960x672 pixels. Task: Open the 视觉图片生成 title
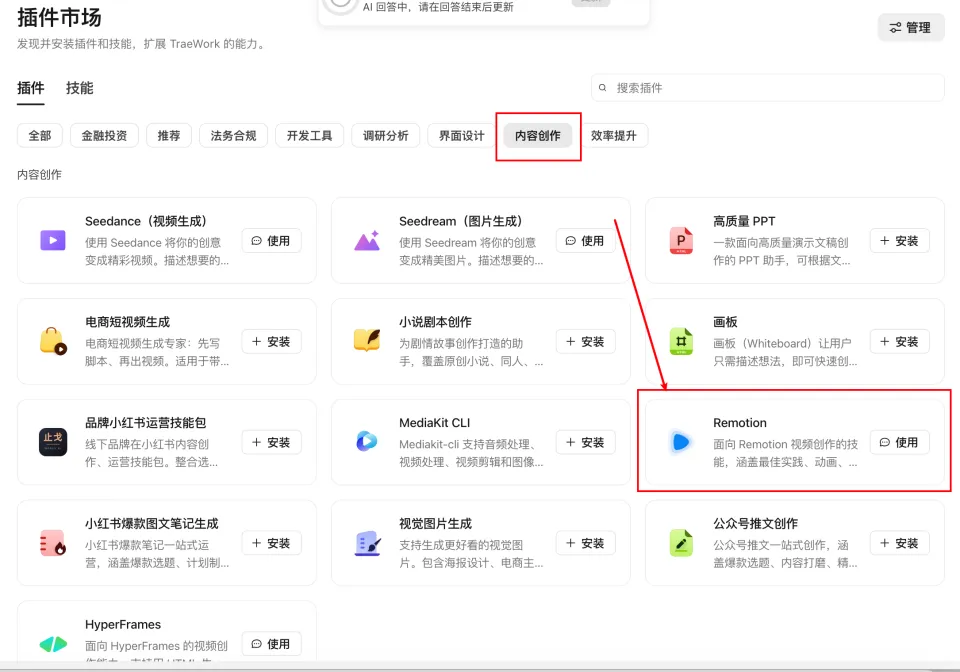click(x=435, y=524)
